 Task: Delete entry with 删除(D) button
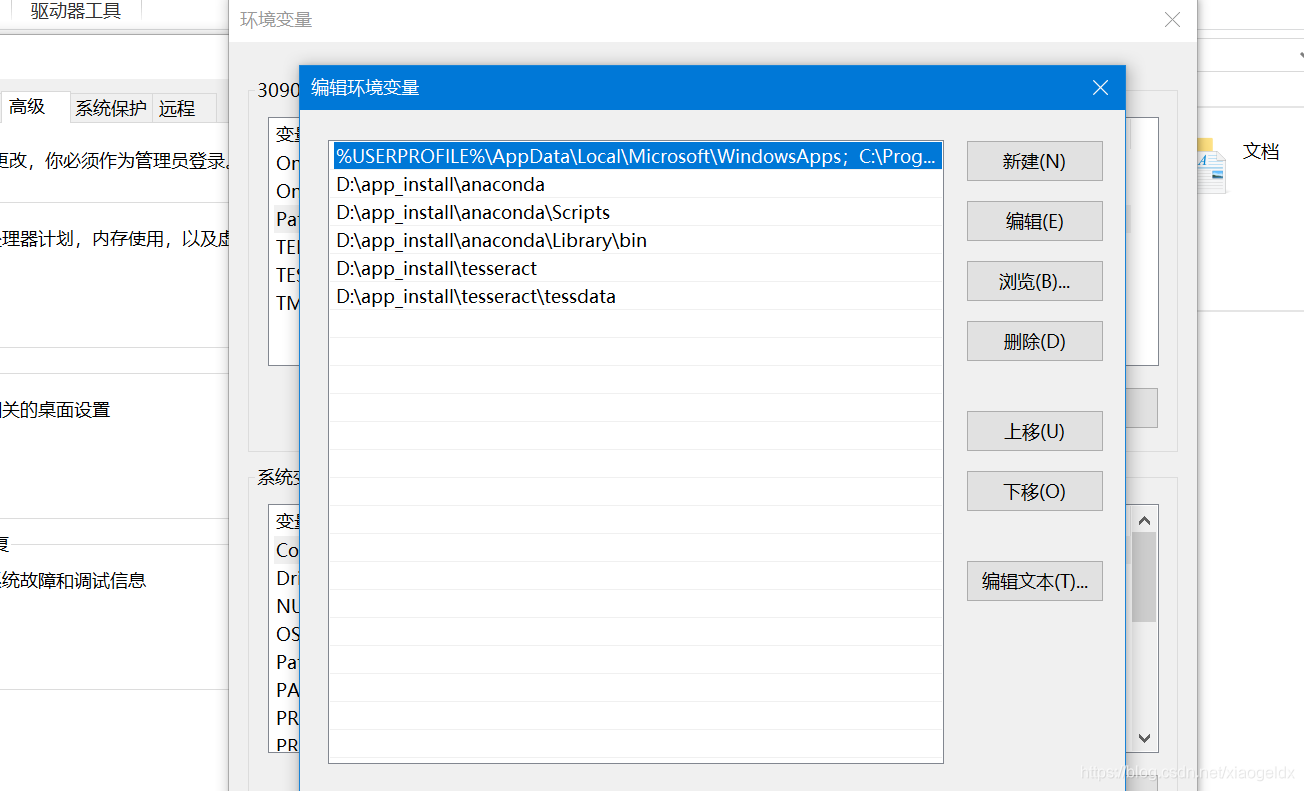(1034, 341)
